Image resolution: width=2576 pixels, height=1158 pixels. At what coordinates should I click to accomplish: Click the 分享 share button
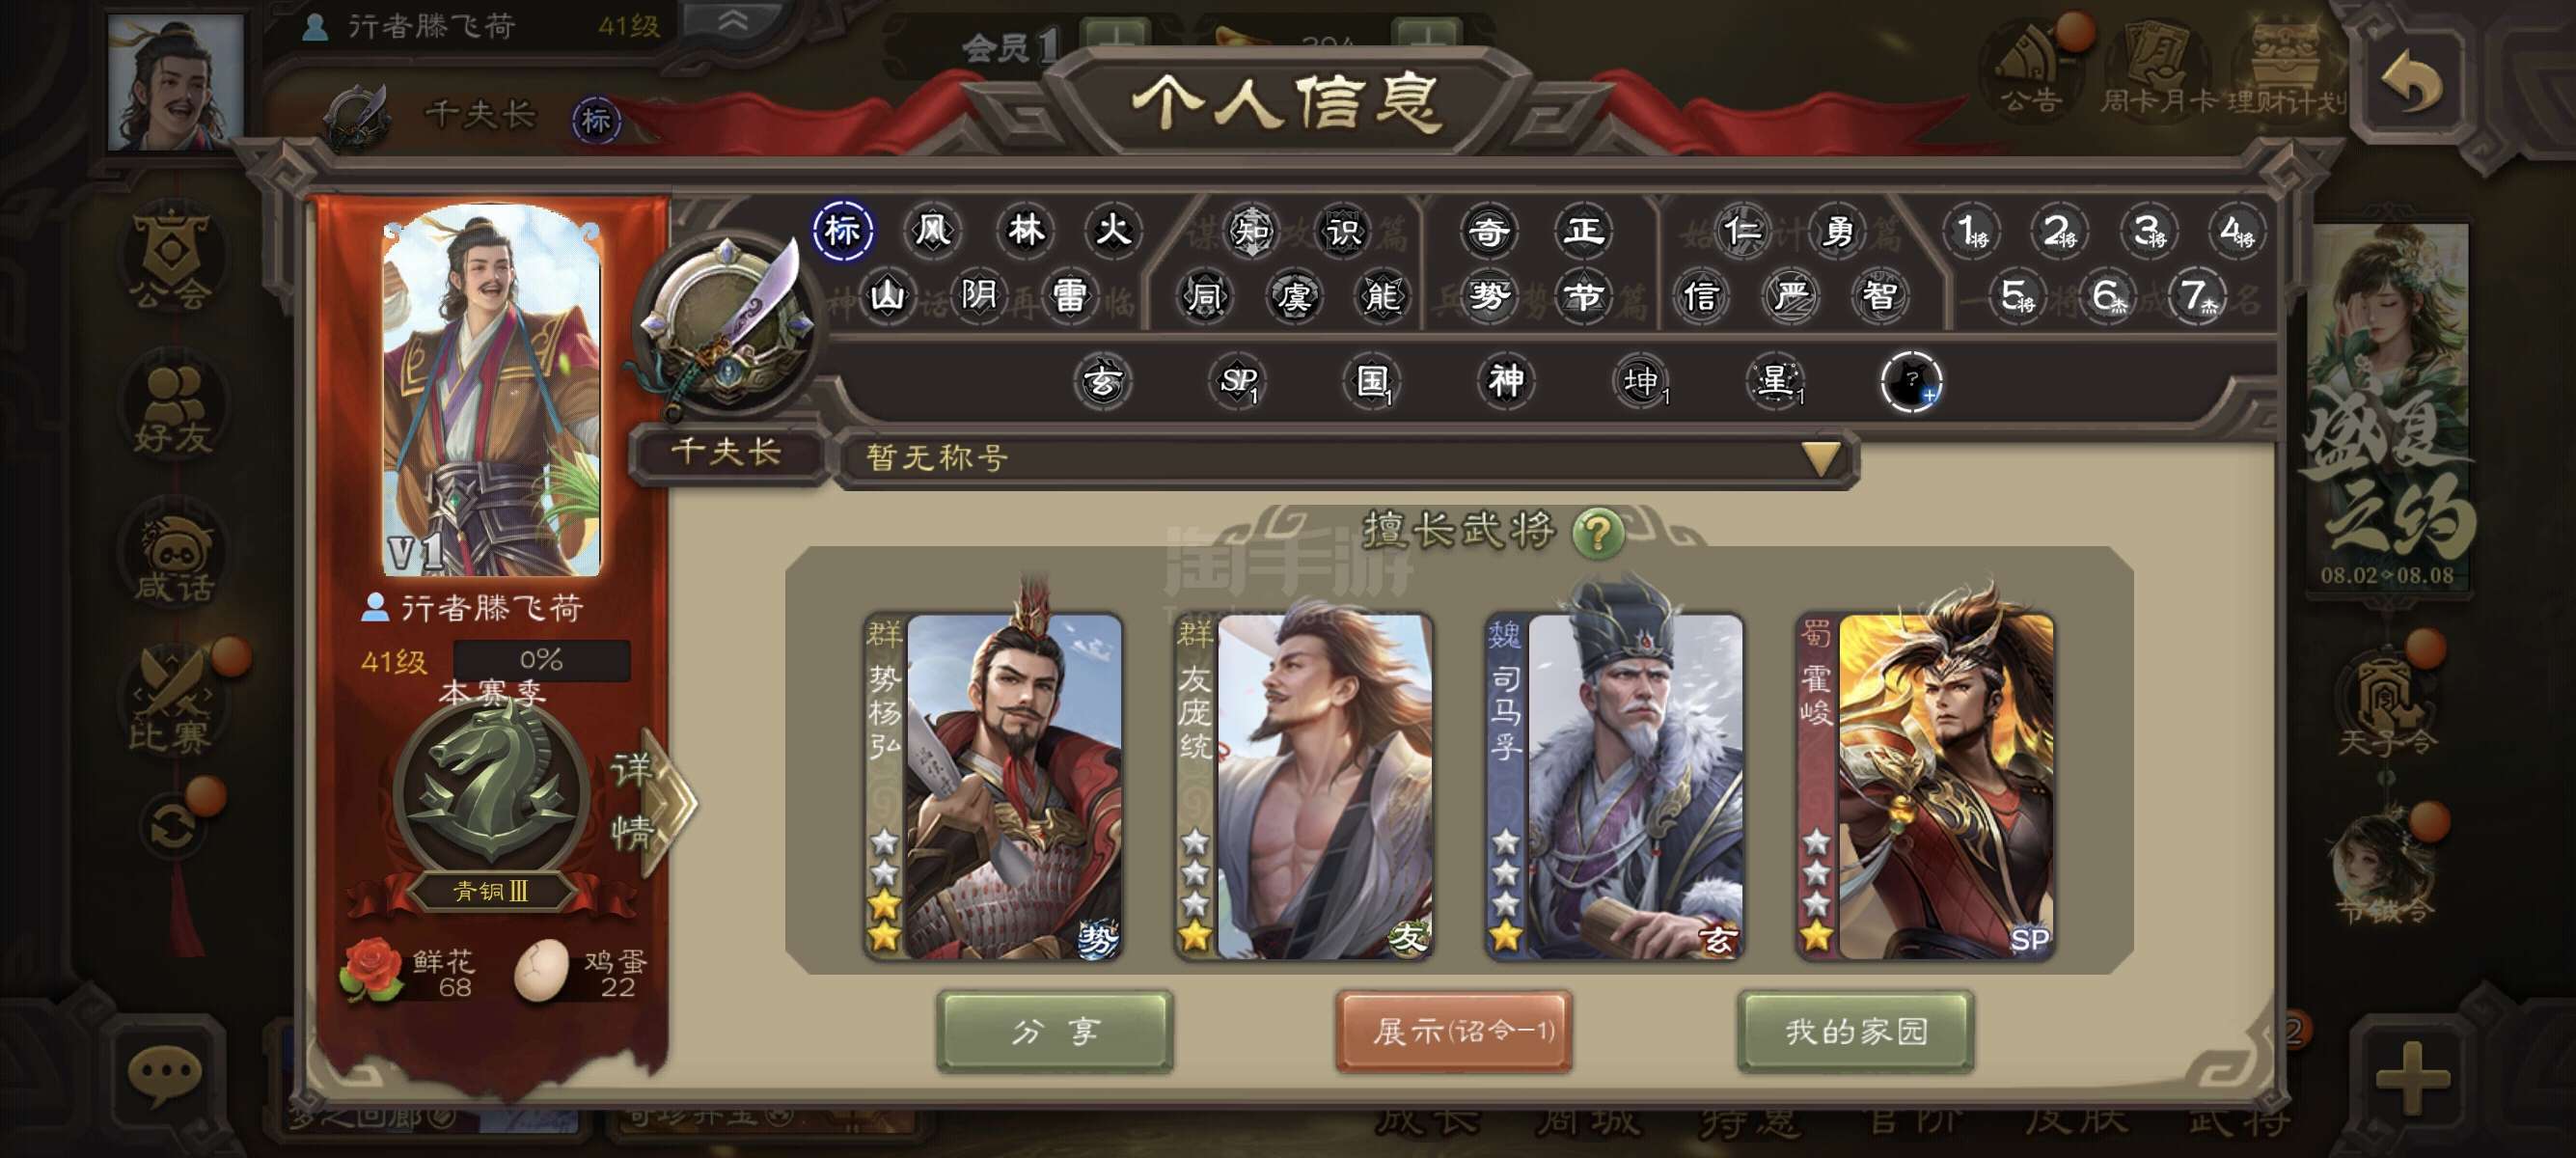[x=1055, y=1031]
